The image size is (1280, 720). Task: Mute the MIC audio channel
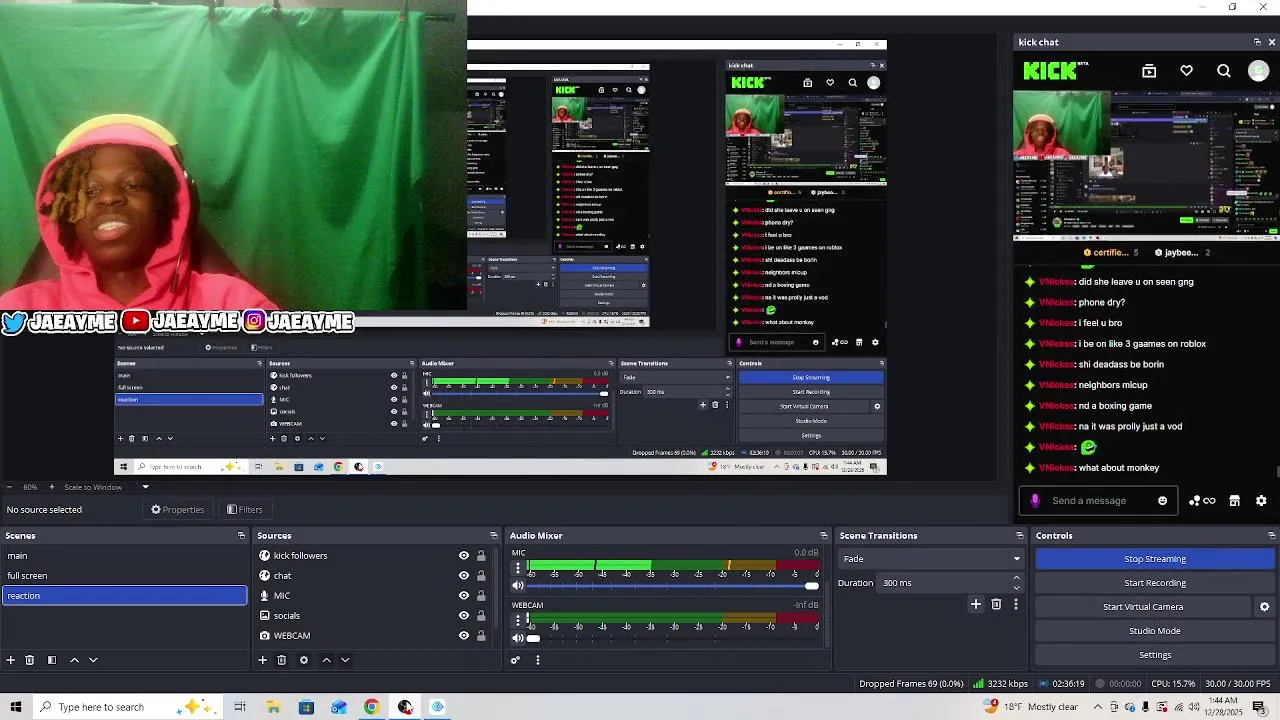point(518,586)
